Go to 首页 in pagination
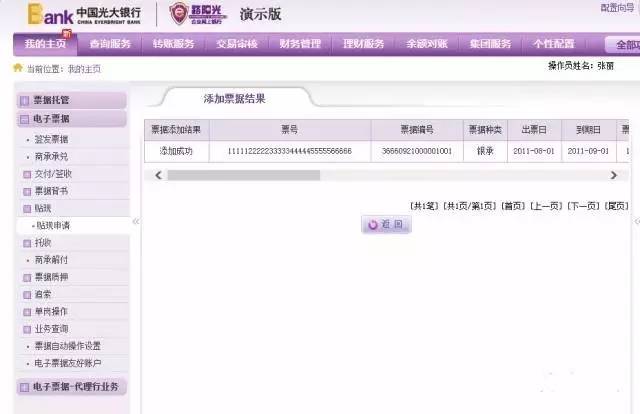 click(513, 206)
